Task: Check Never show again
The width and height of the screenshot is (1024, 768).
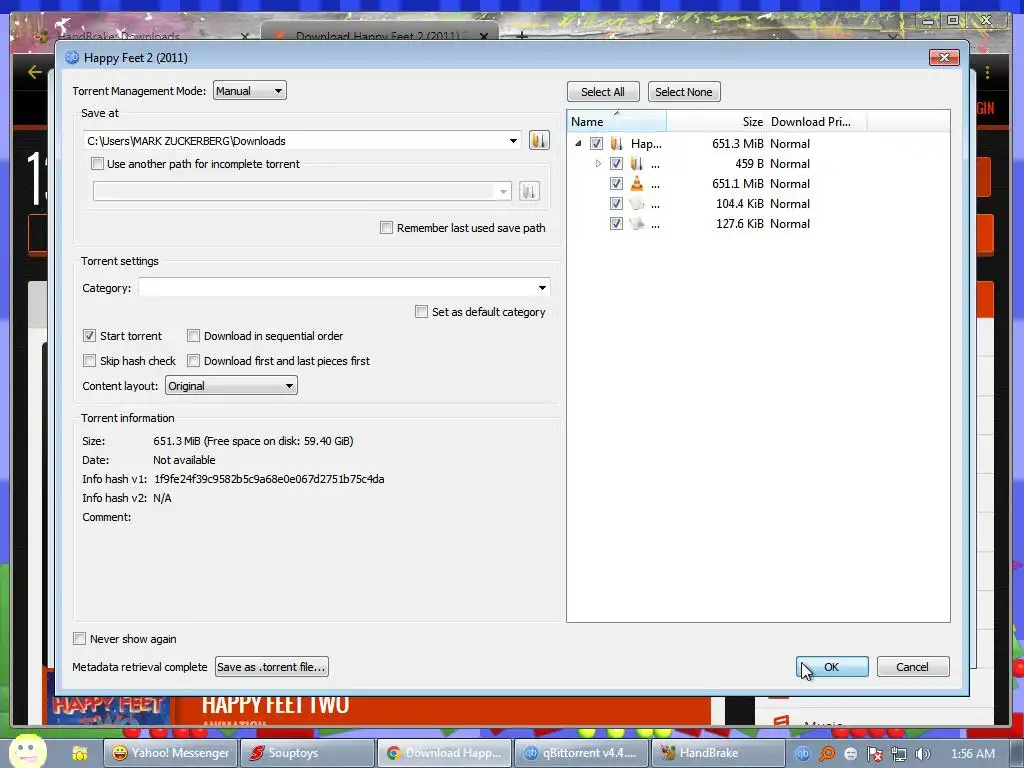Action: coord(80,639)
